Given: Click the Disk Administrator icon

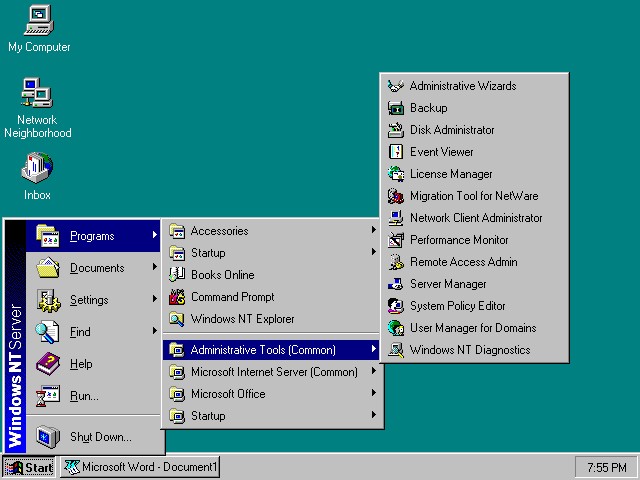Looking at the screenshot, I should point(396,130).
